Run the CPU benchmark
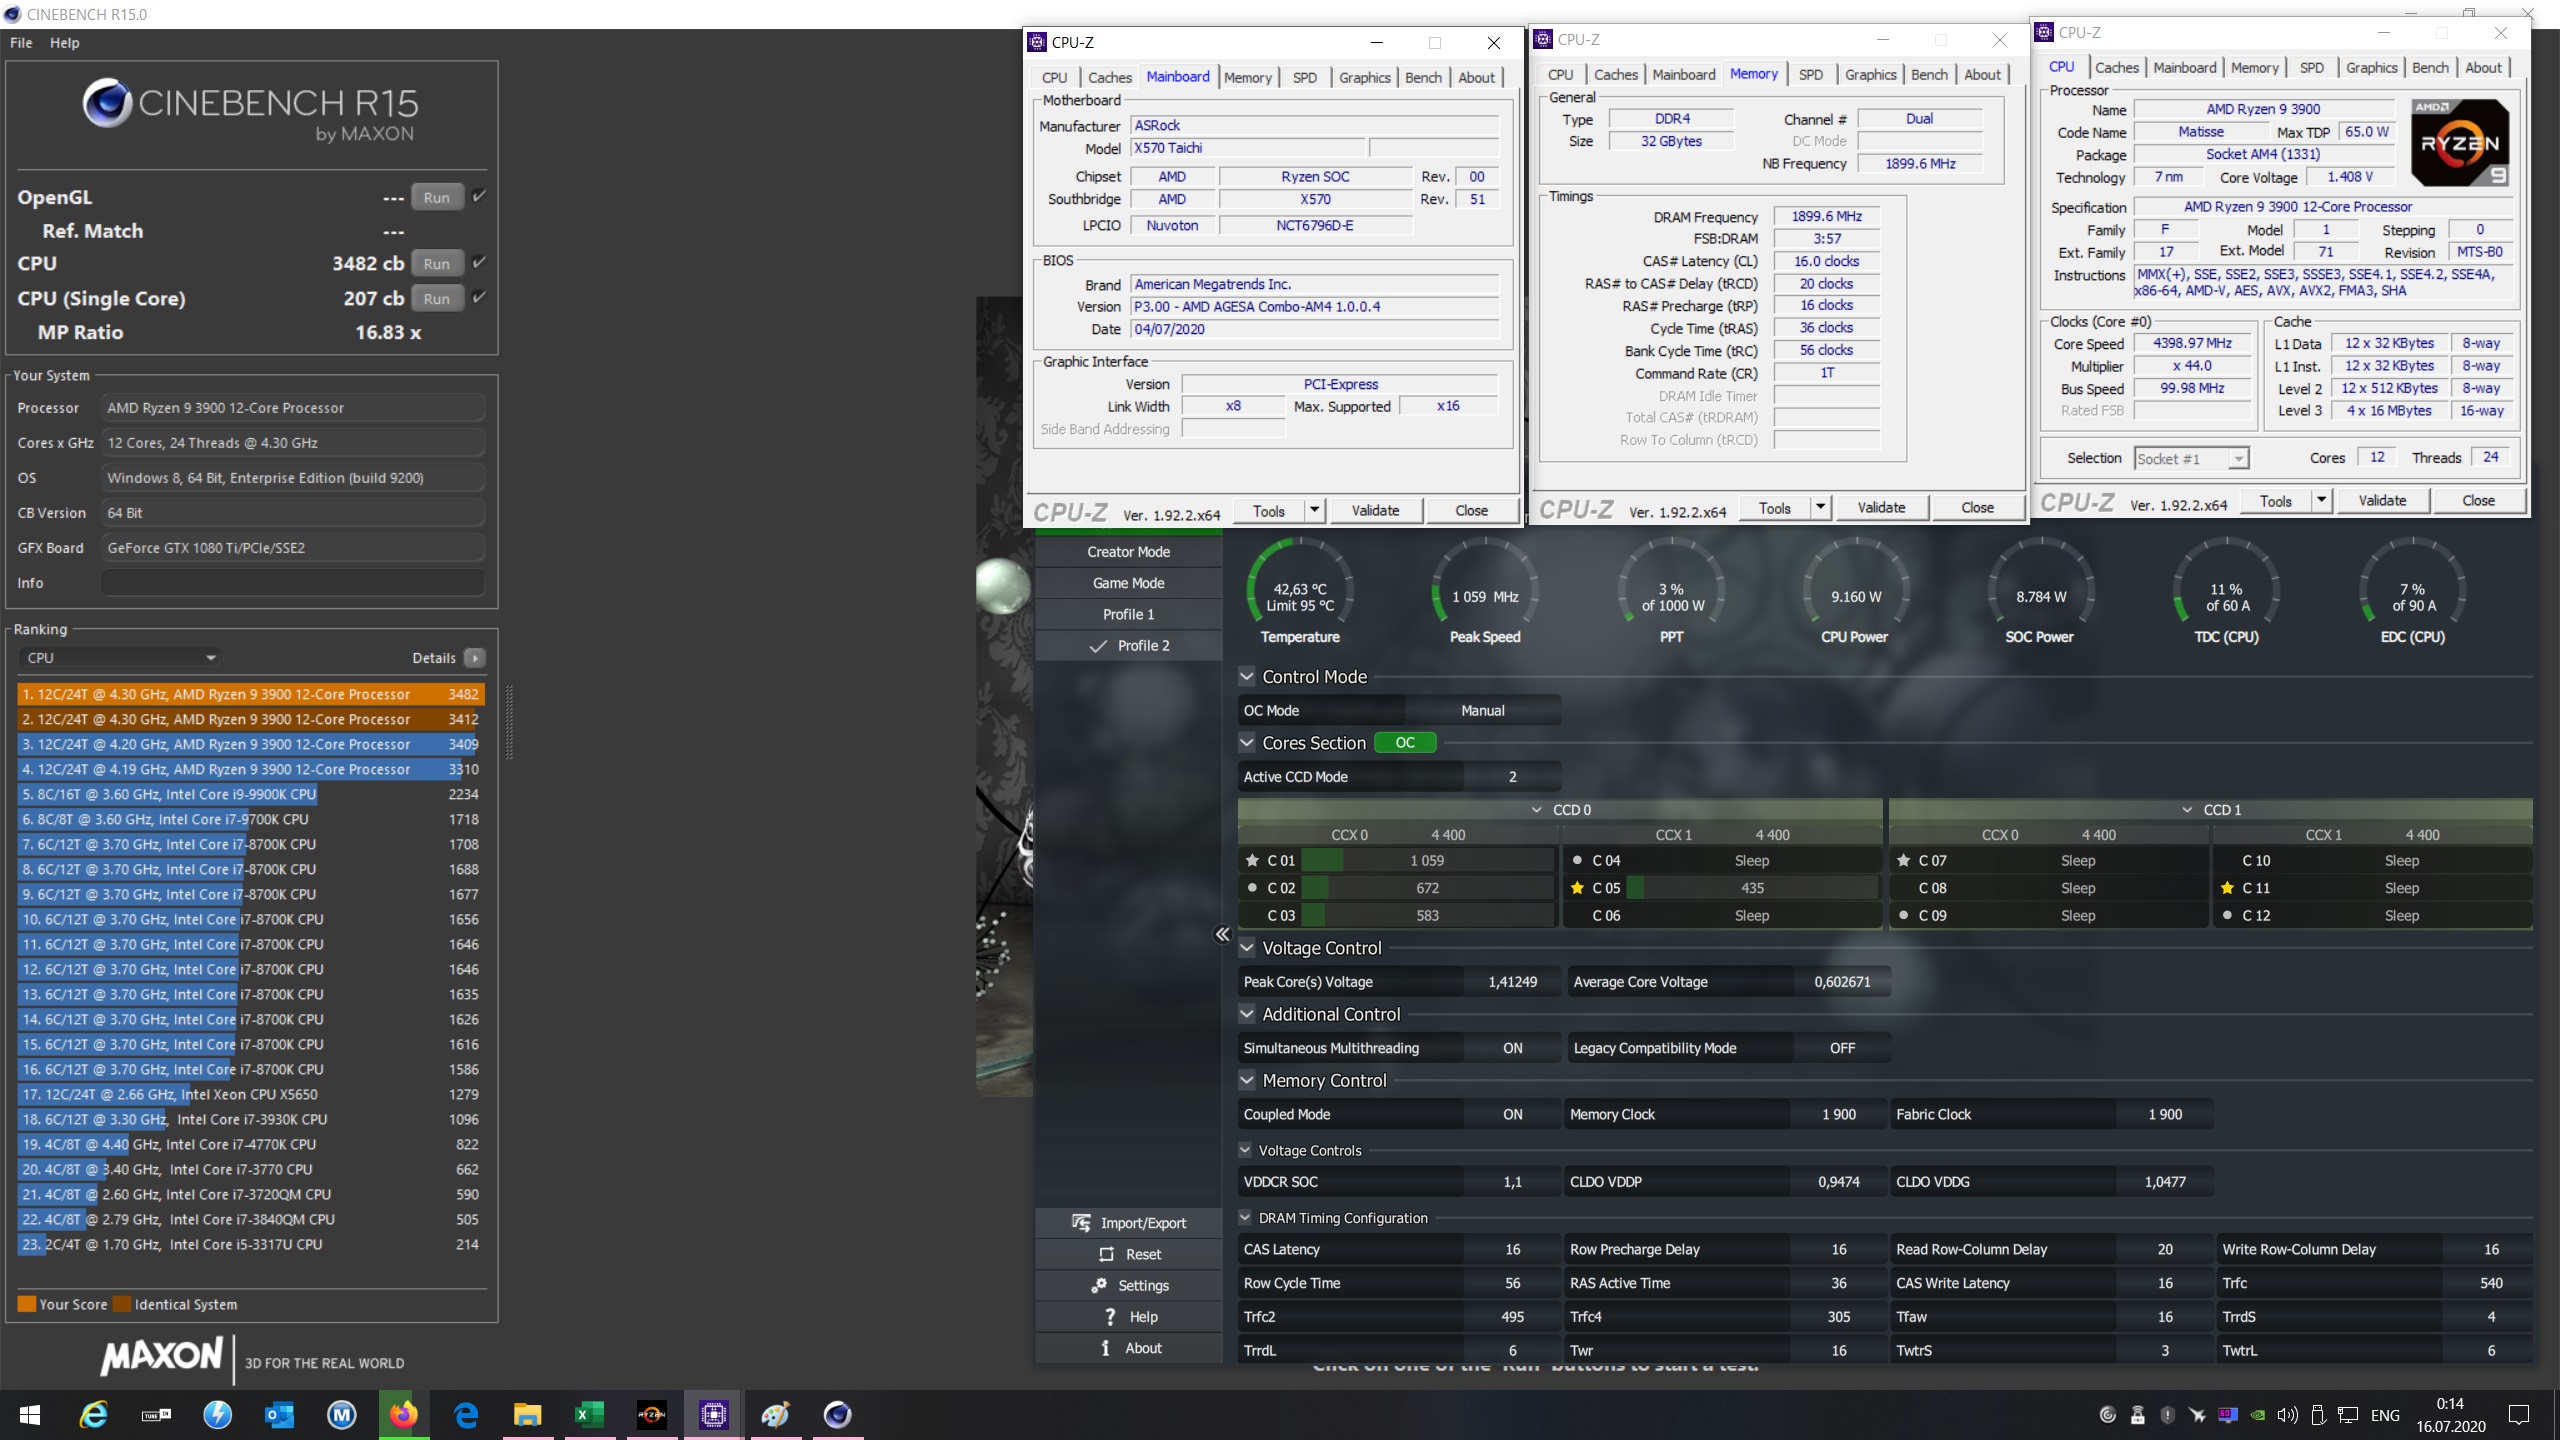This screenshot has height=1440, width=2560. pos(437,263)
